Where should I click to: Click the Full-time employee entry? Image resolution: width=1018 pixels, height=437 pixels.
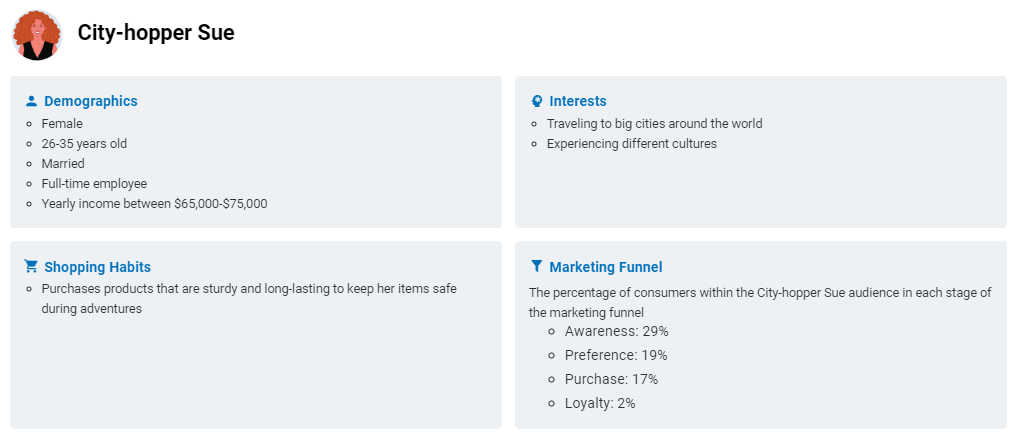click(x=94, y=184)
